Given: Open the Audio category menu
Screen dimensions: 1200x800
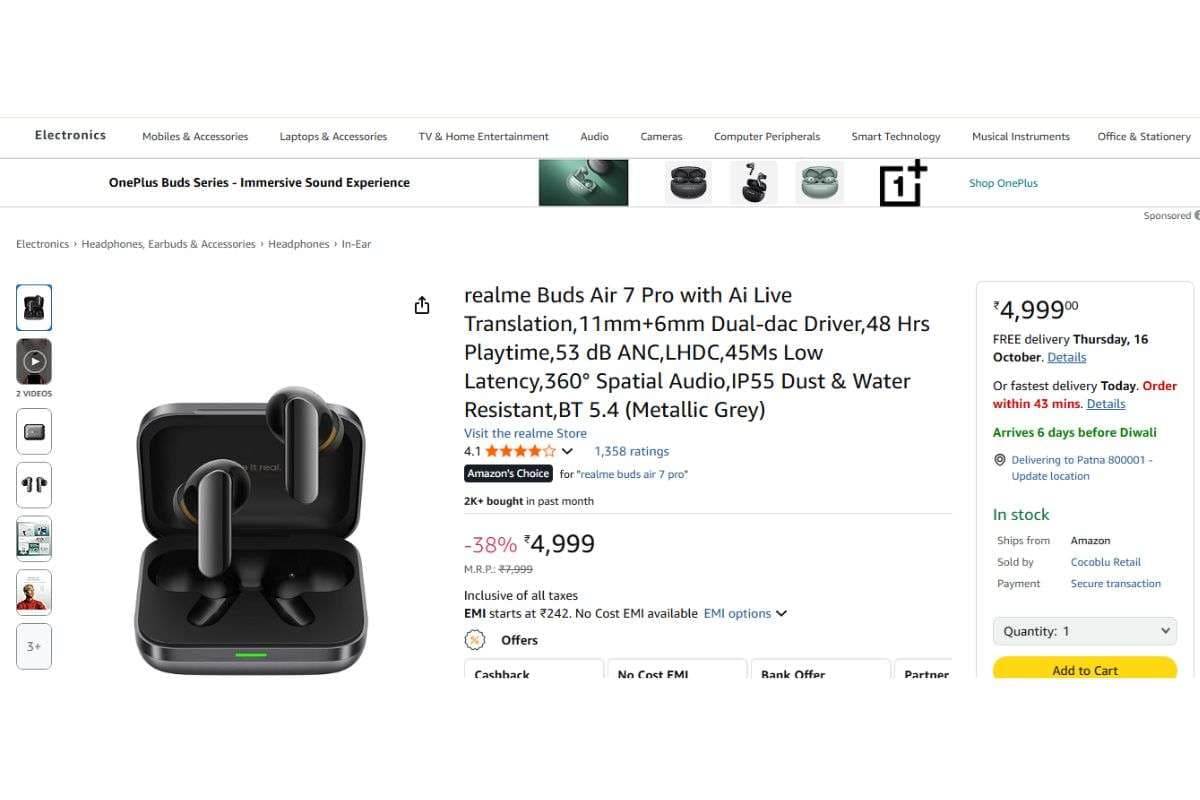Looking at the screenshot, I should 594,137.
